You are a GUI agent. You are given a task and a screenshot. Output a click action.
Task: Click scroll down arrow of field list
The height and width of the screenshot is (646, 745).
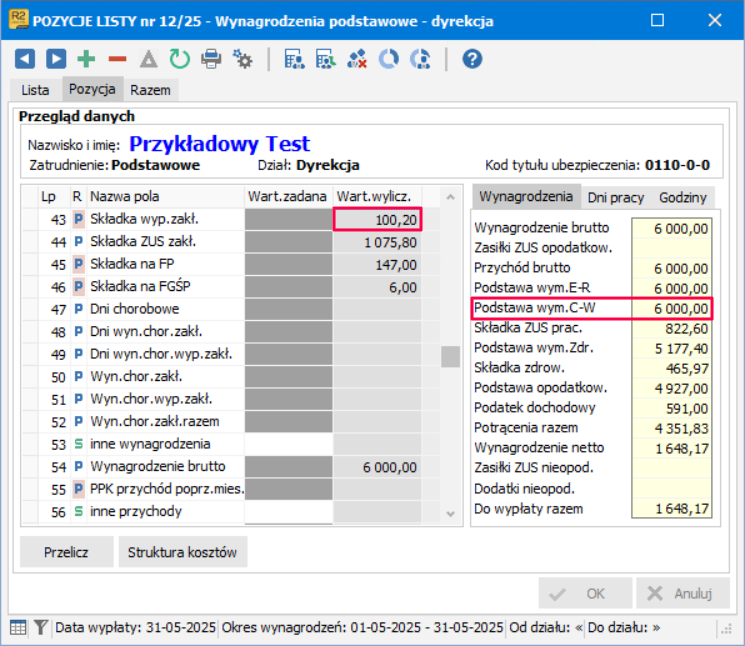(450, 513)
